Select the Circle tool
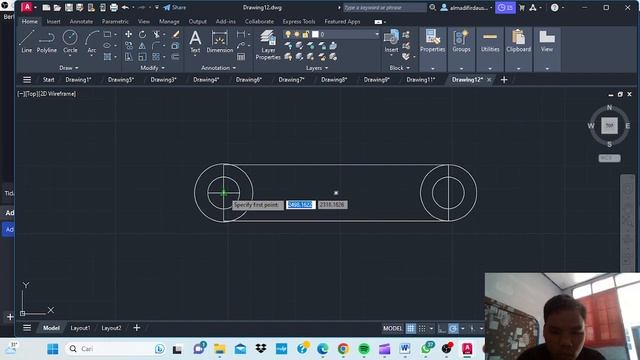The image size is (640, 360). point(70,40)
